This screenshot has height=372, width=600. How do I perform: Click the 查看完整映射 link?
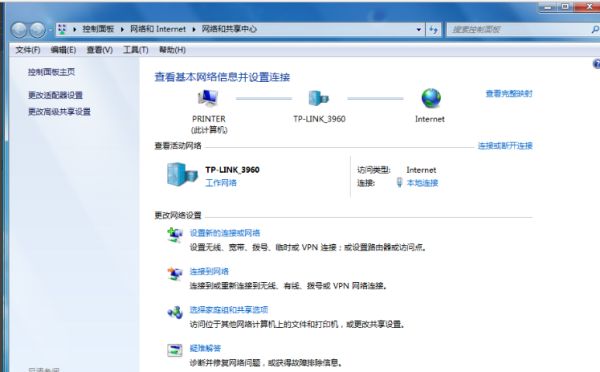[509, 93]
